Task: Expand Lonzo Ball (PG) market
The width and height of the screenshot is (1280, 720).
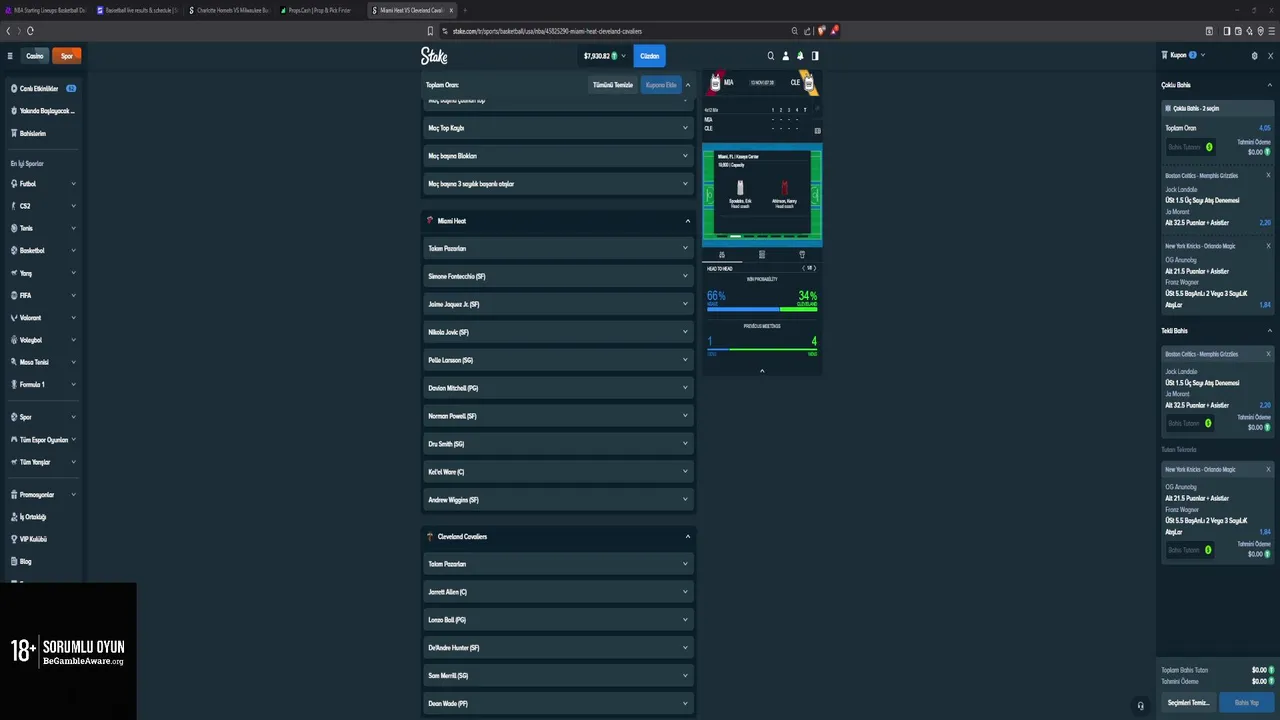Action: (558, 620)
